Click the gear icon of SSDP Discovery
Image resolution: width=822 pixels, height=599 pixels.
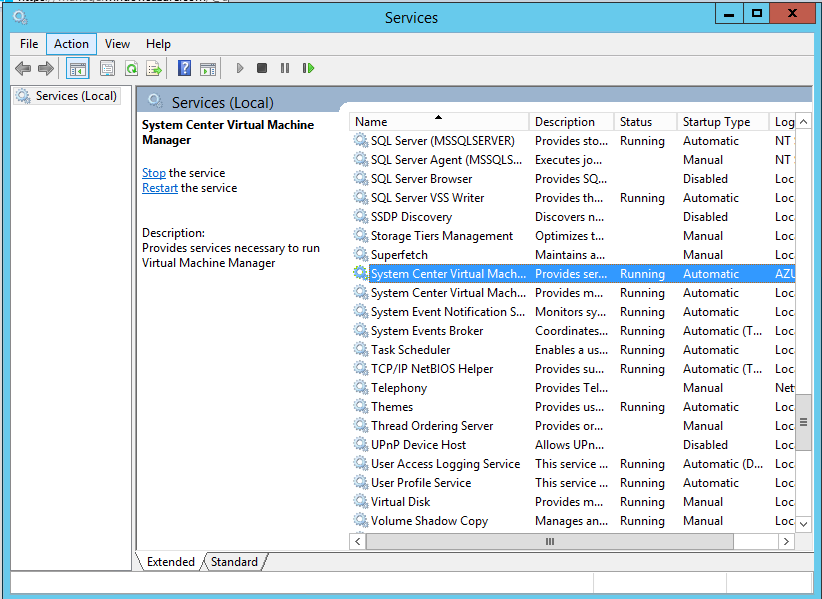click(361, 216)
